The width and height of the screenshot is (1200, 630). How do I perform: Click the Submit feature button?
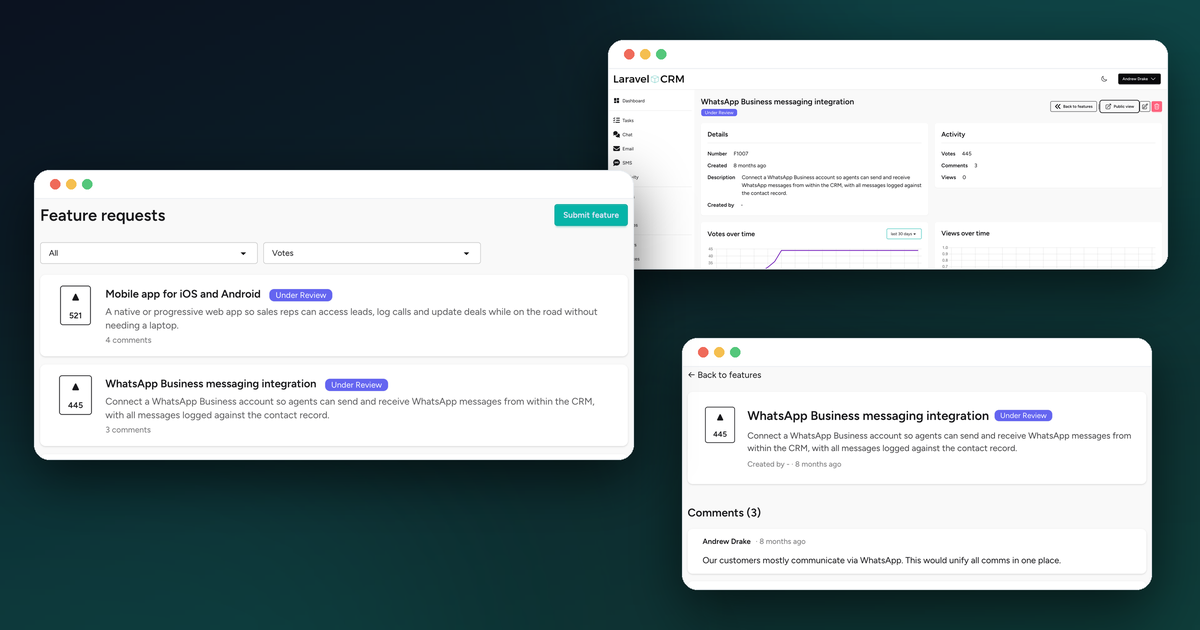tap(591, 215)
